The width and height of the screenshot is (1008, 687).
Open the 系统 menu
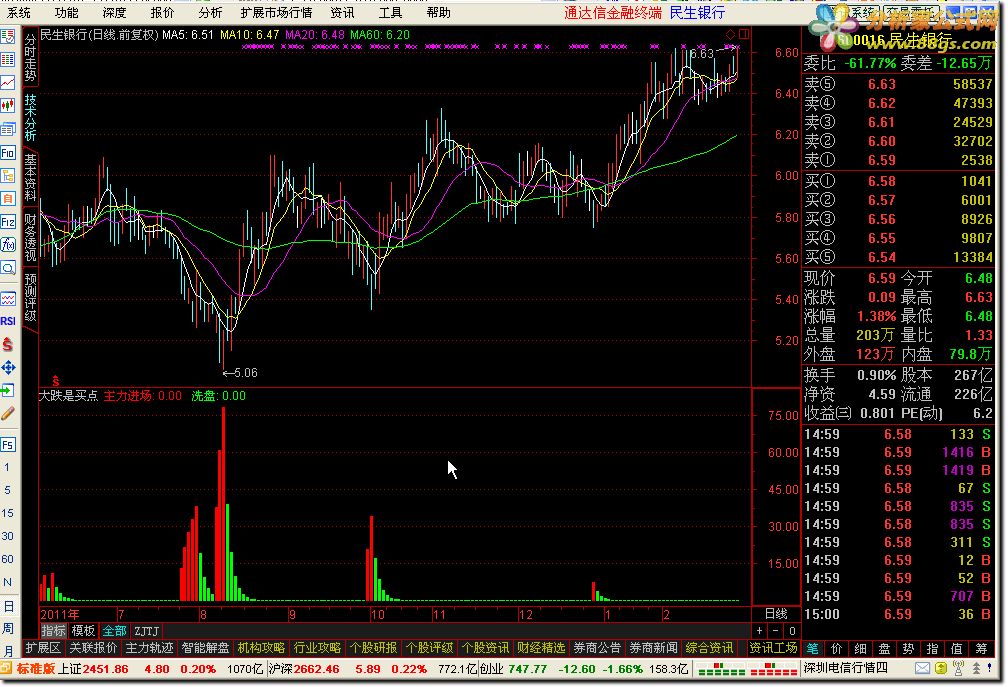(19, 13)
